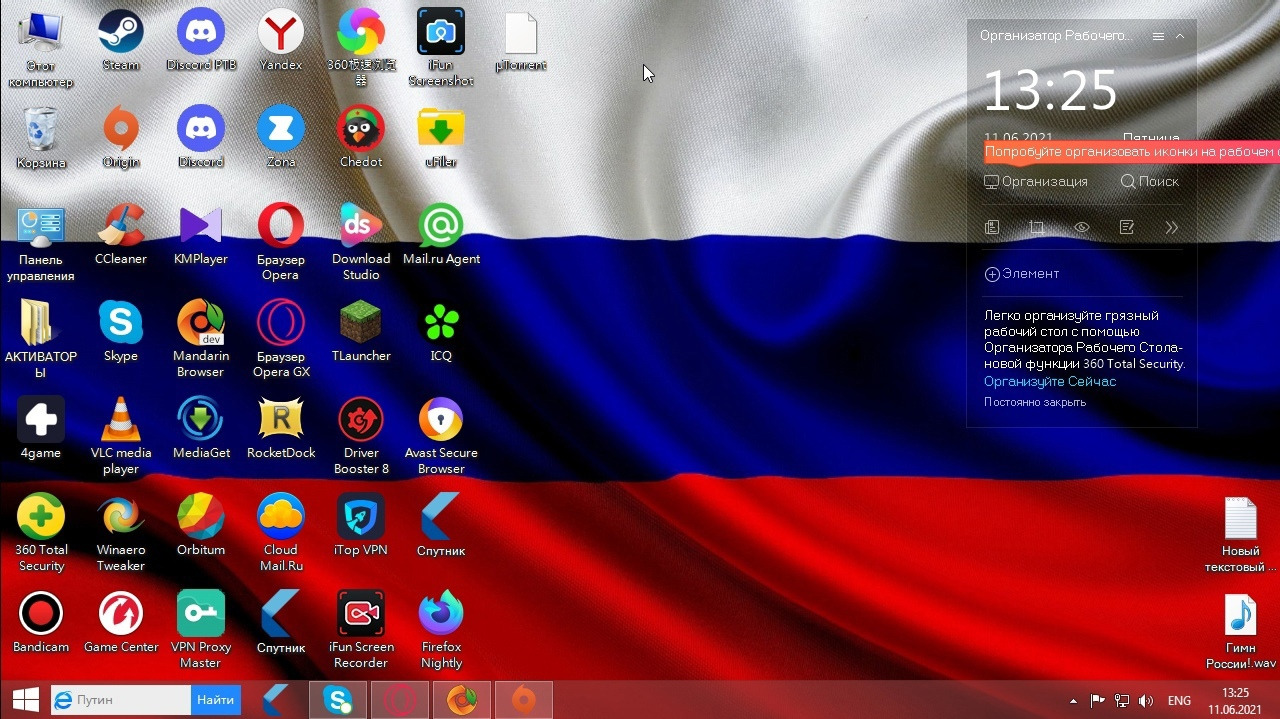Toggle the eye visibility icon in organizer
Screen dimensions: 1280x719
click(x=1081, y=228)
